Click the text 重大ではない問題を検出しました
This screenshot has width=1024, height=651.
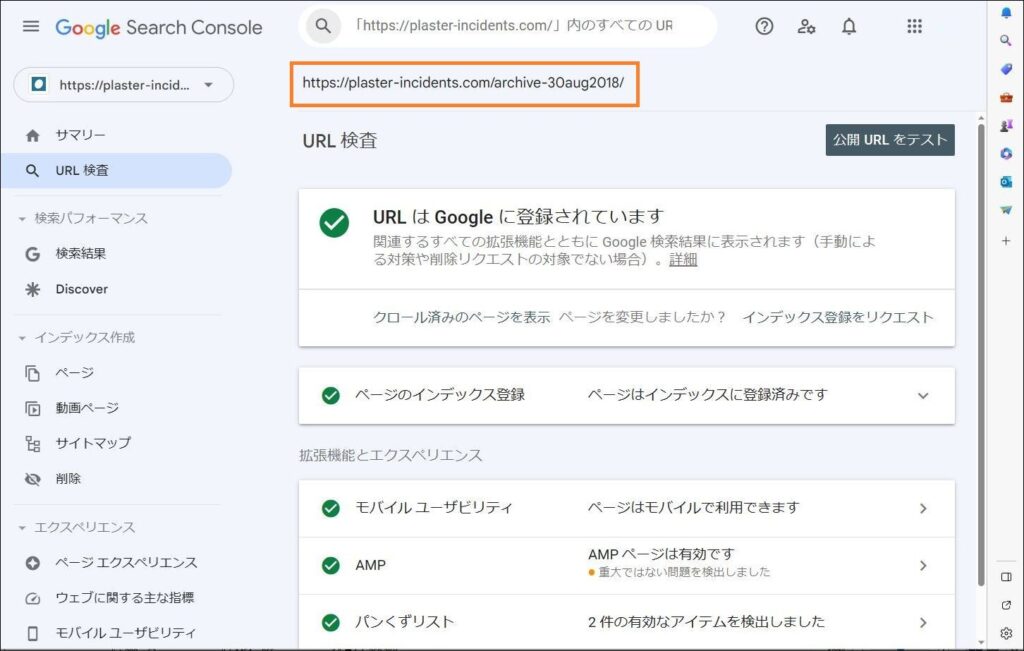[684, 573]
